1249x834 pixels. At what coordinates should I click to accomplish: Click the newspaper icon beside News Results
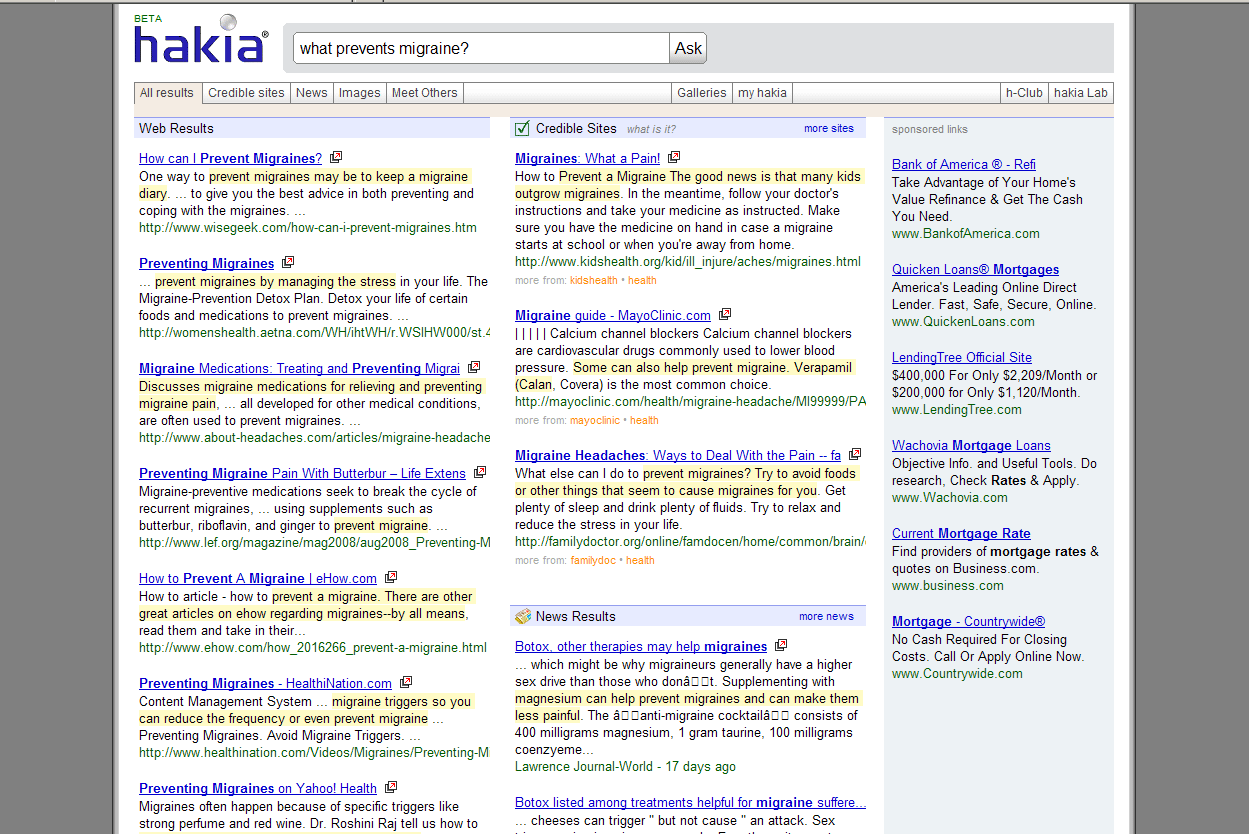coord(522,616)
